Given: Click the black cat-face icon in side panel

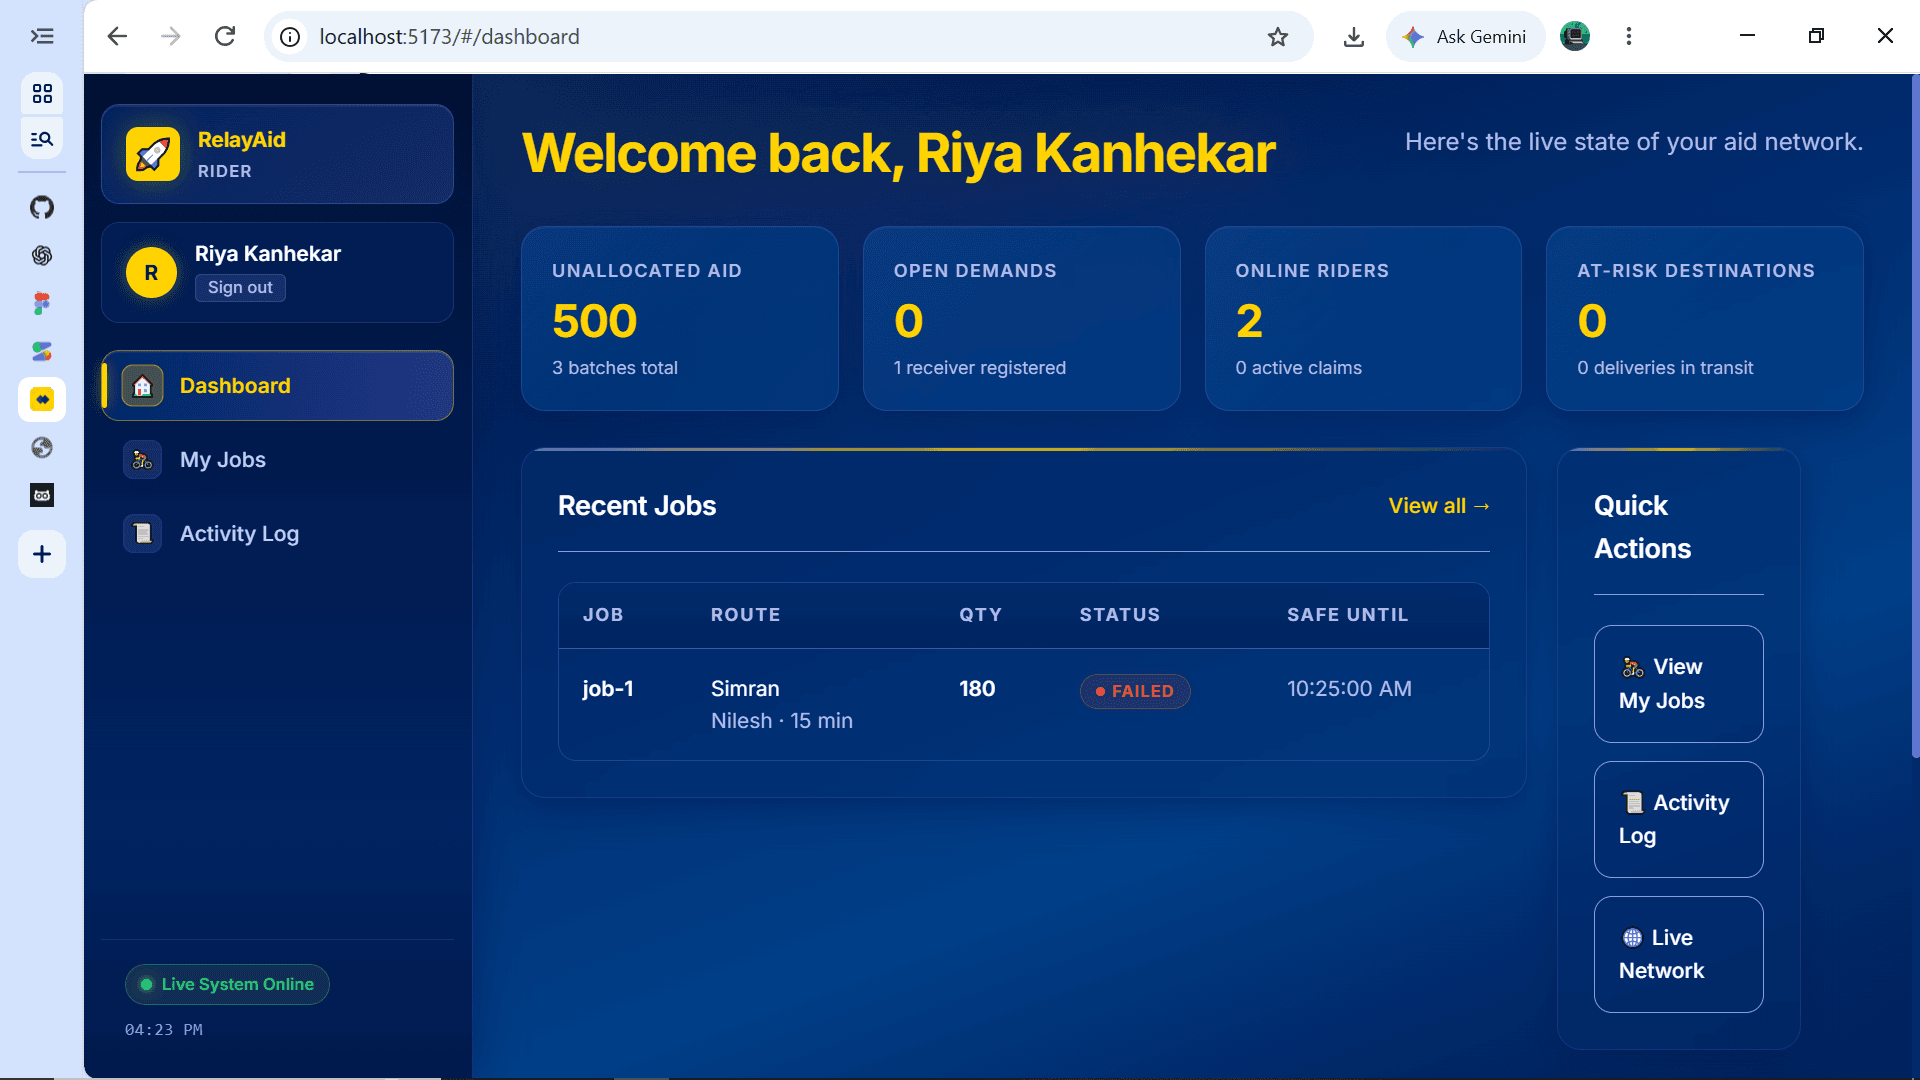Looking at the screenshot, I should (42, 496).
